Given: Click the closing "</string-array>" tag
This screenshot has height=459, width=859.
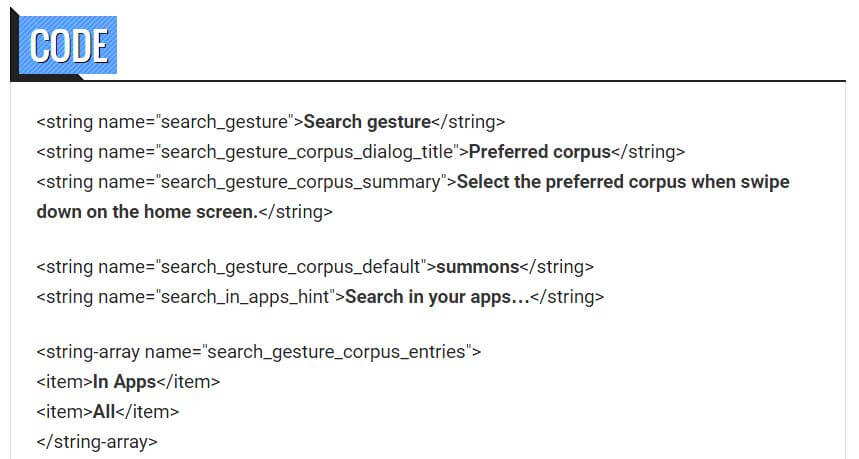Looking at the screenshot, I should coord(97,441).
